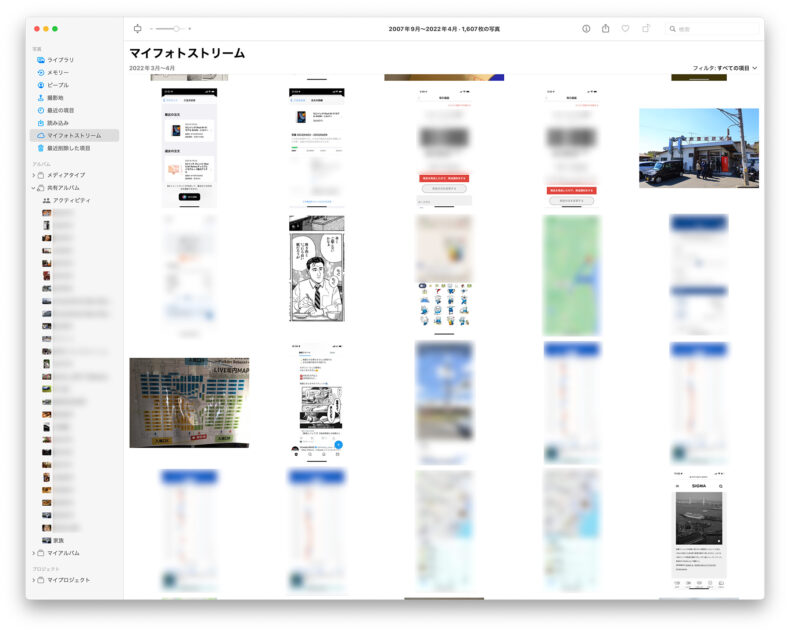Open the フィルタ: すべての項目 dropdown
This screenshot has width=790, height=633.
tap(724, 68)
